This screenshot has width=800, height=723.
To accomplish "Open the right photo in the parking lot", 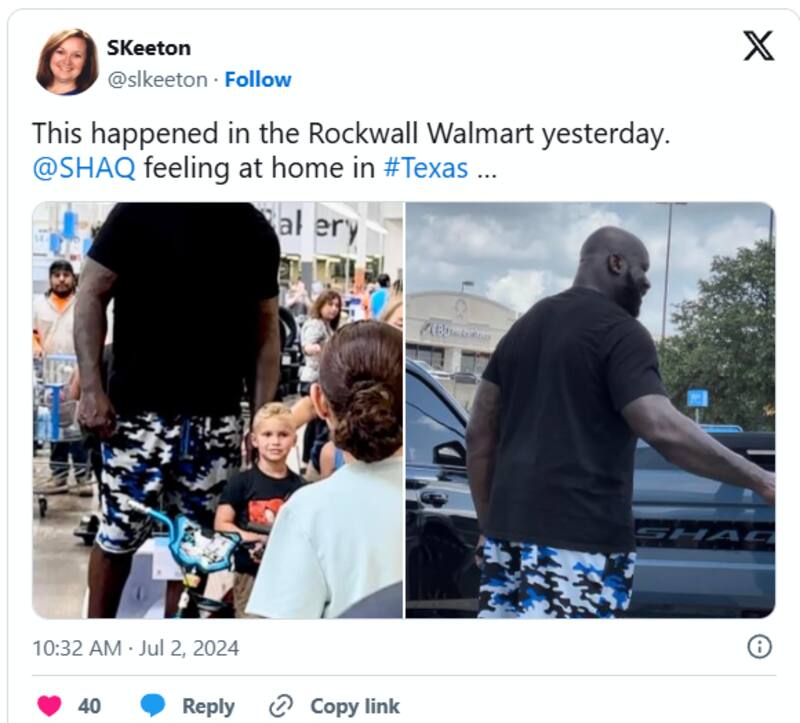I will coord(590,410).
